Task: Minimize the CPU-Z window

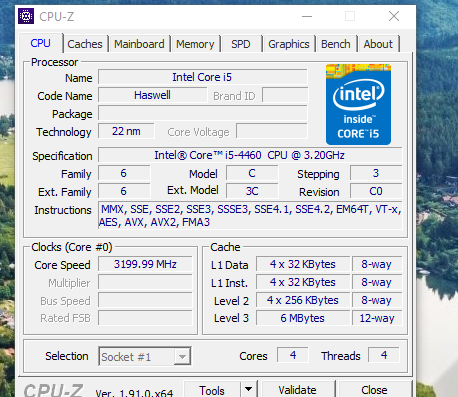Action: (x=307, y=16)
